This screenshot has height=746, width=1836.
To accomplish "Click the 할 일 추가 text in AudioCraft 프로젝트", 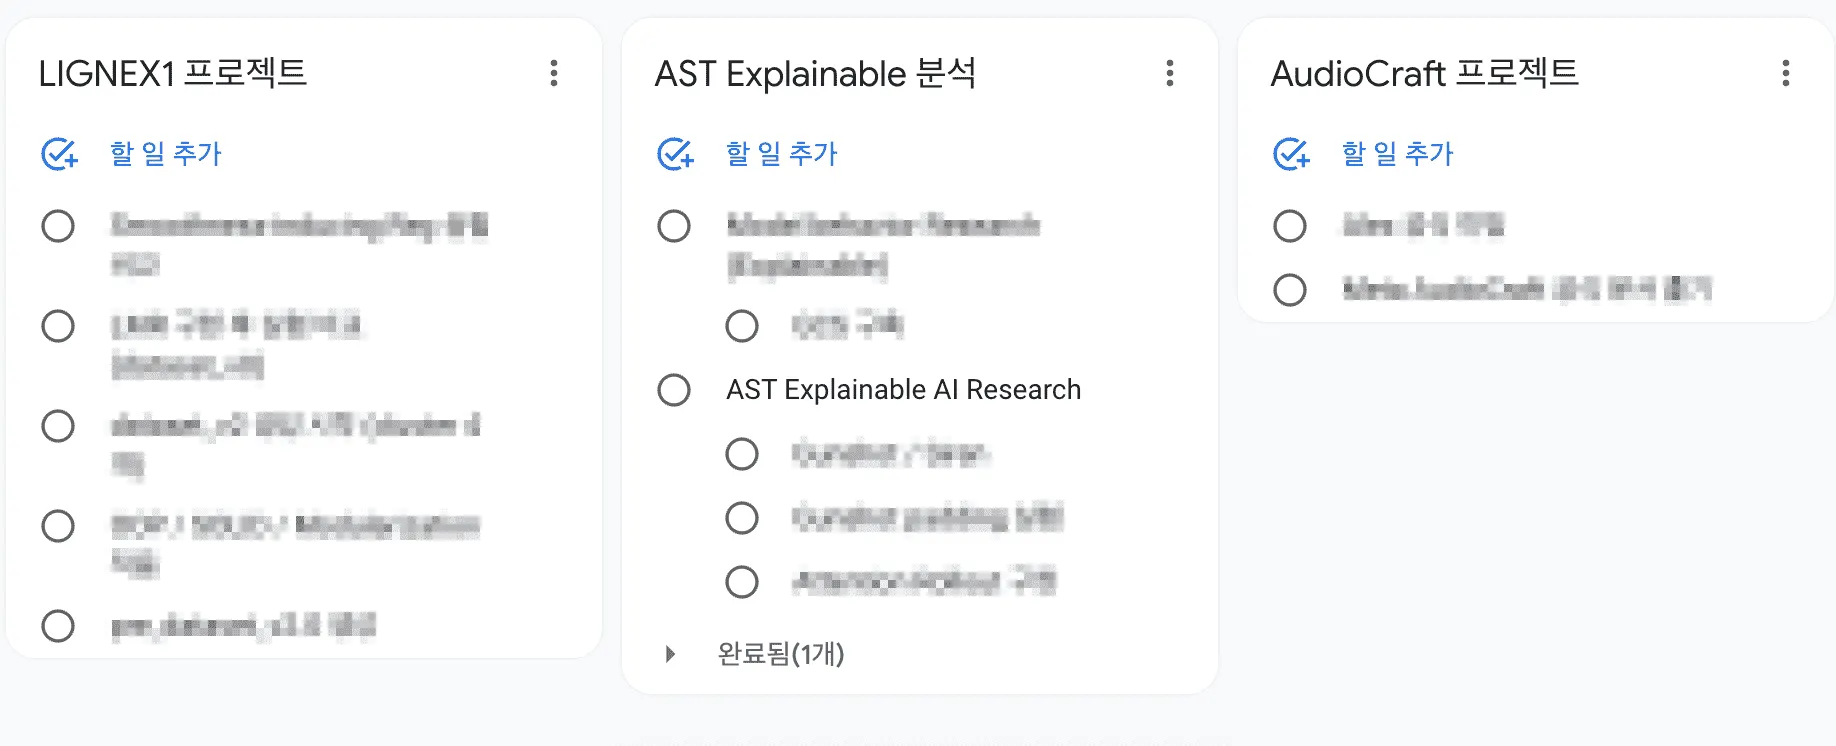I will point(1398,154).
